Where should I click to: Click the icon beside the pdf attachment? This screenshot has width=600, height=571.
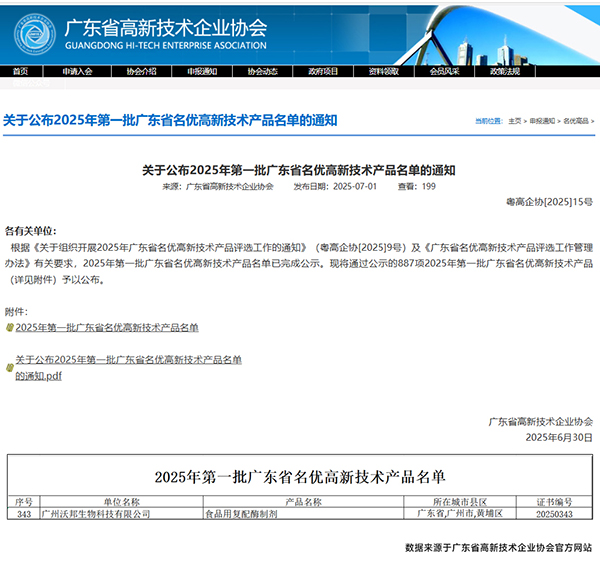(x=10, y=368)
